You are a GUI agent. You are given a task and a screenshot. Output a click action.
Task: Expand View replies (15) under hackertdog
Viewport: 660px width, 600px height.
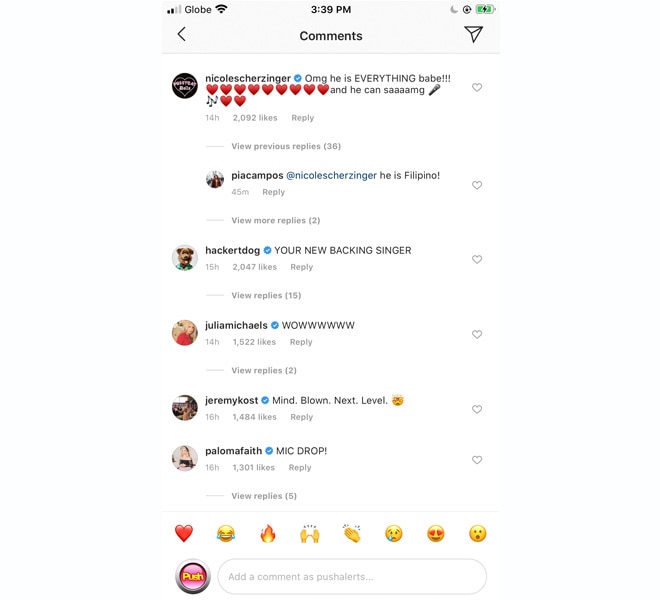pyautogui.click(x=266, y=295)
